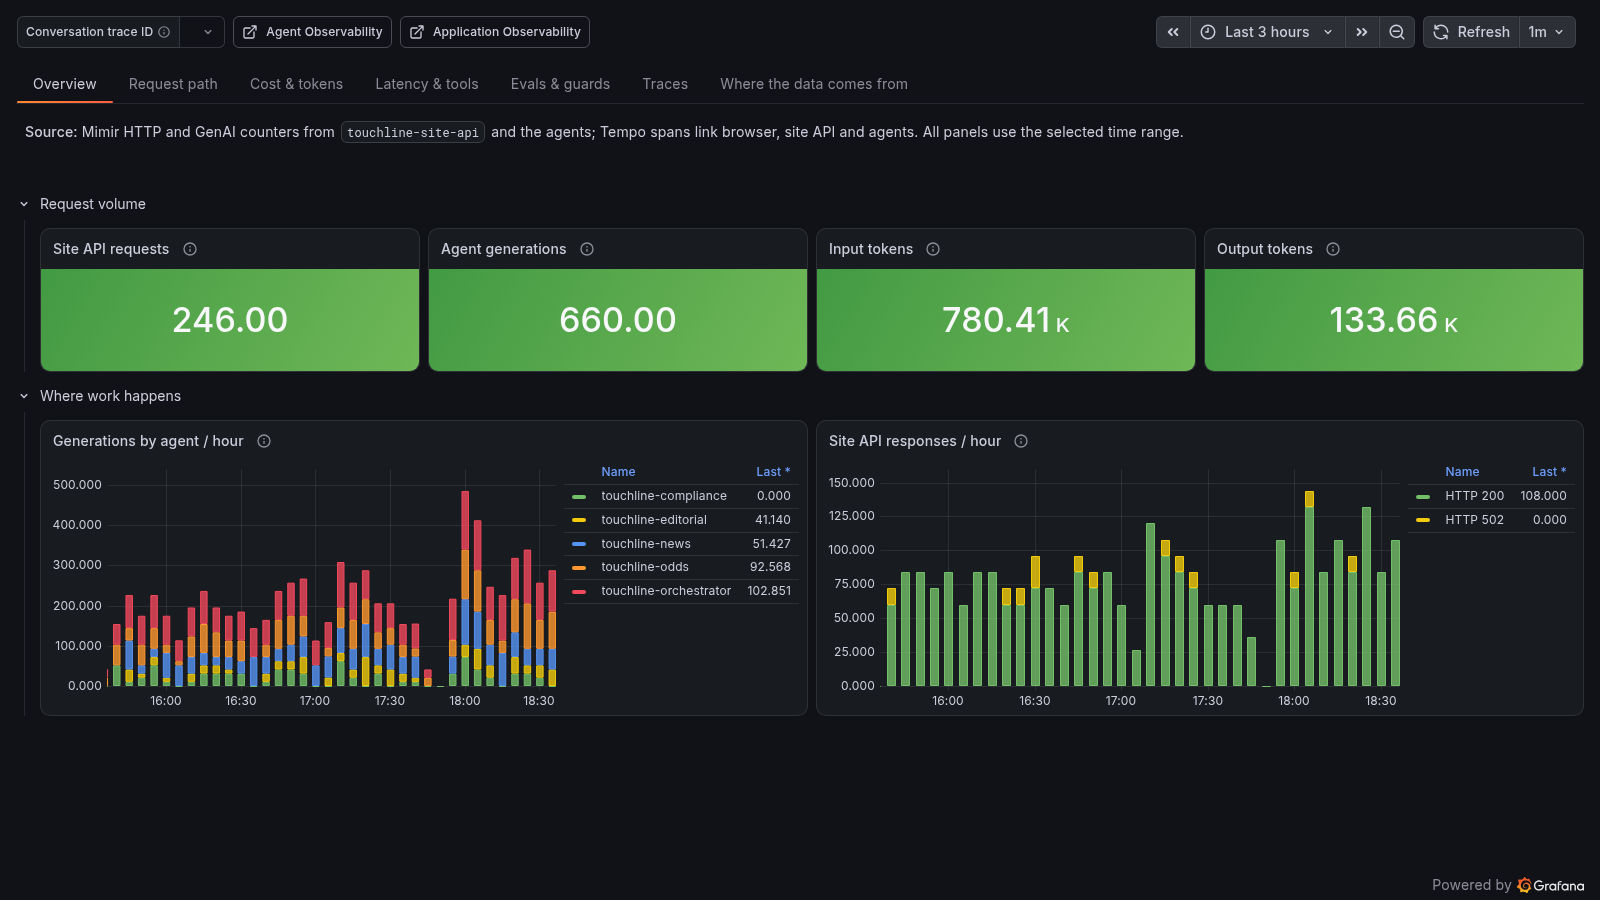Show info for Site API requests panel
The image size is (1600, 900).
coord(190,249)
